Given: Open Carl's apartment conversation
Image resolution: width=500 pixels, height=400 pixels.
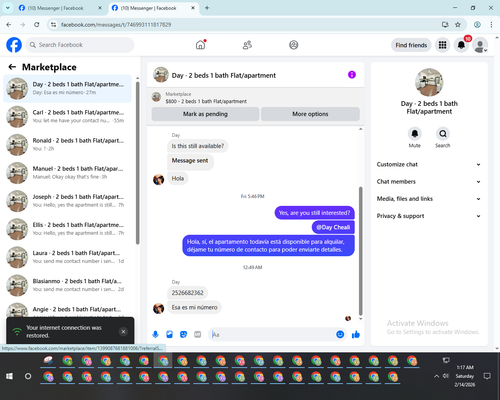Looking at the screenshot, I should [x=68, y=117].
